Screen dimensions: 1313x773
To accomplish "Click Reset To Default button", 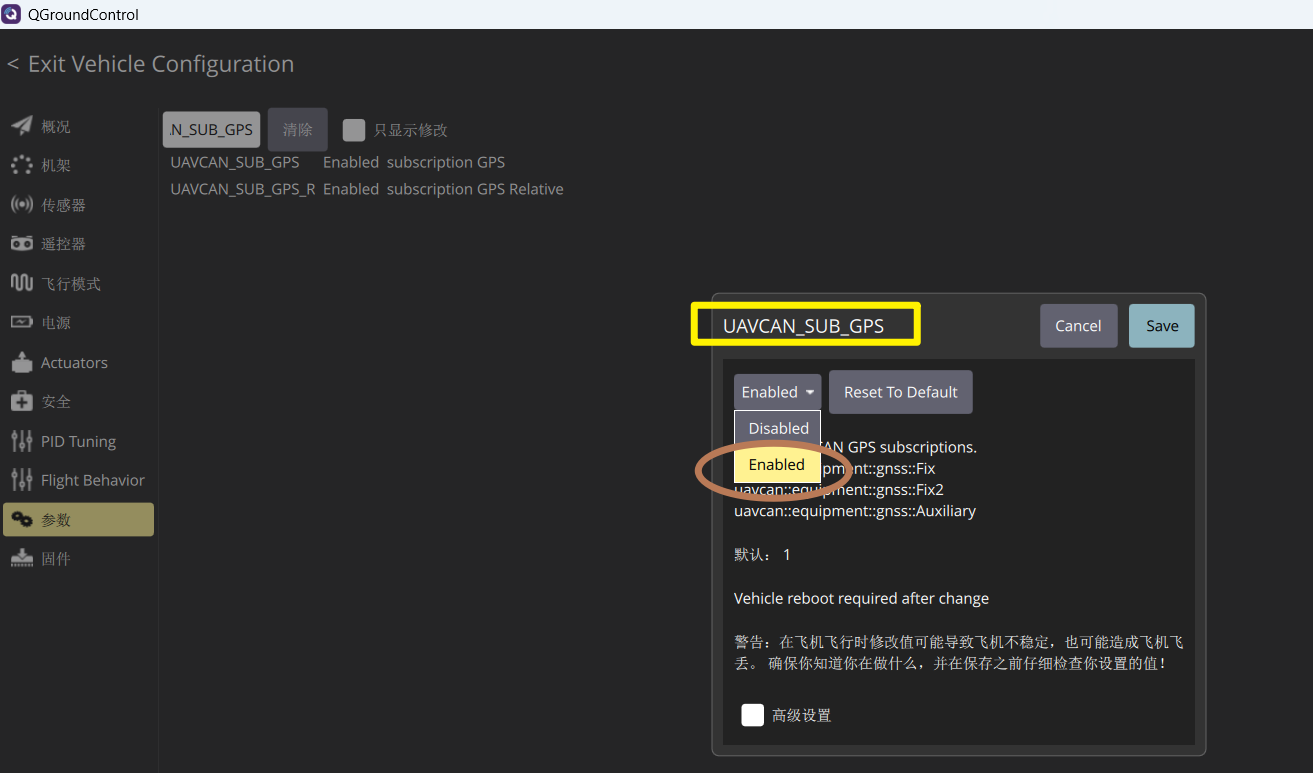I will tap(900, 392).
